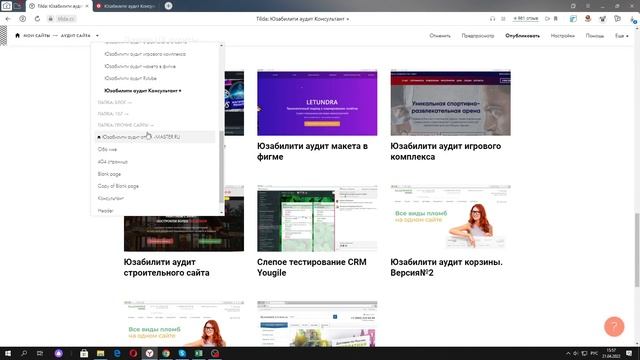The image size is (640, 360).
Task: Click the screenshot camera icon at top-left
Action: (x=7, y=6)
